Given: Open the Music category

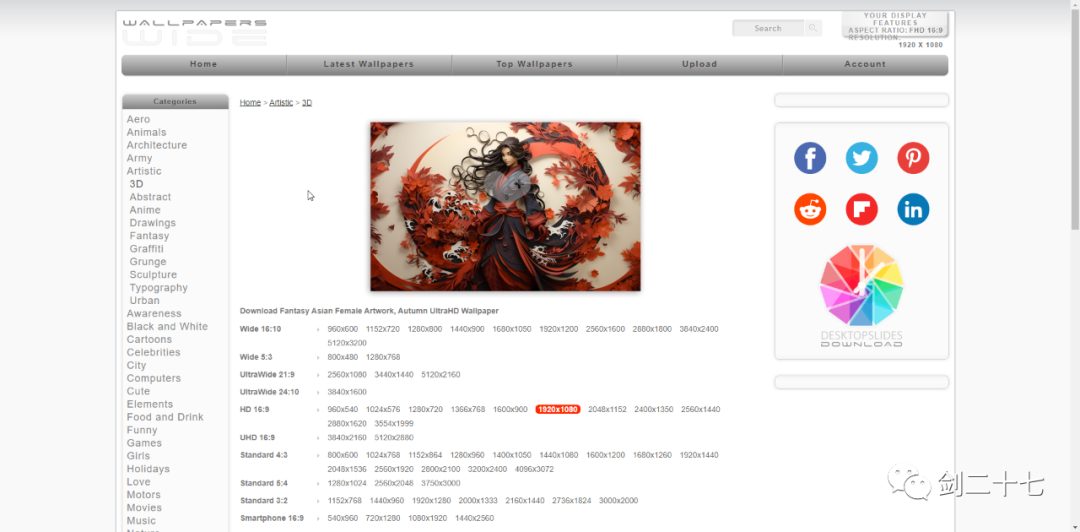Looking at the screenshot, I should pyautogui.click(x=141, y=521).
